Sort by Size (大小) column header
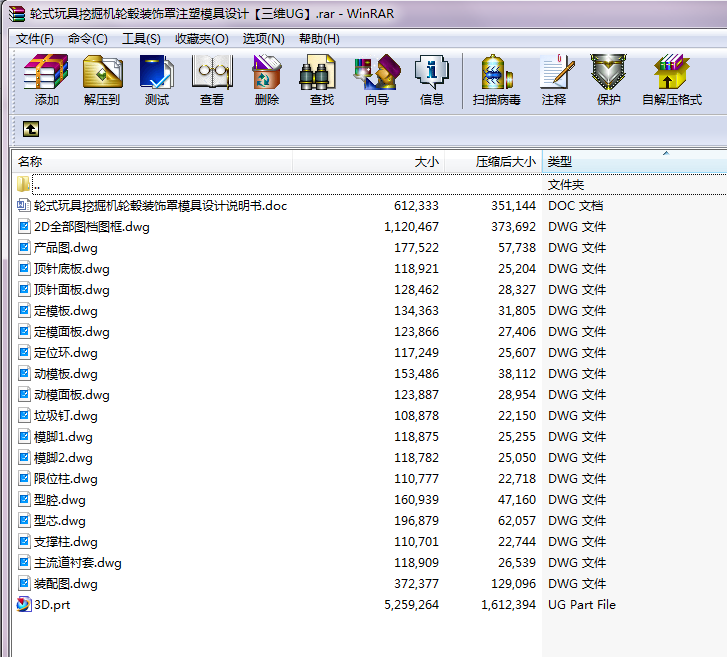Viewport: 727px width, 657px height. tap(369, 161)
